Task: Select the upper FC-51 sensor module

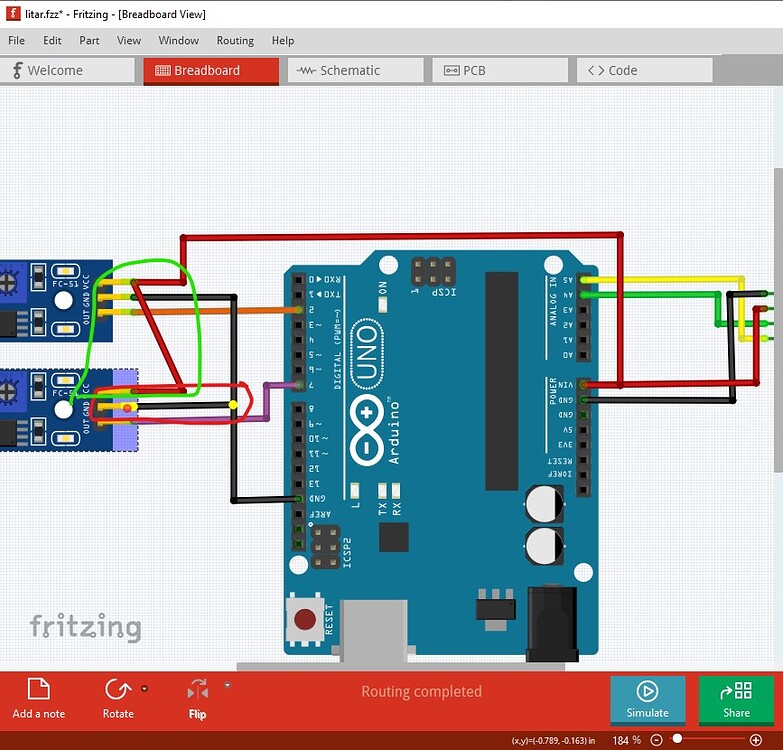Action: 56,301
